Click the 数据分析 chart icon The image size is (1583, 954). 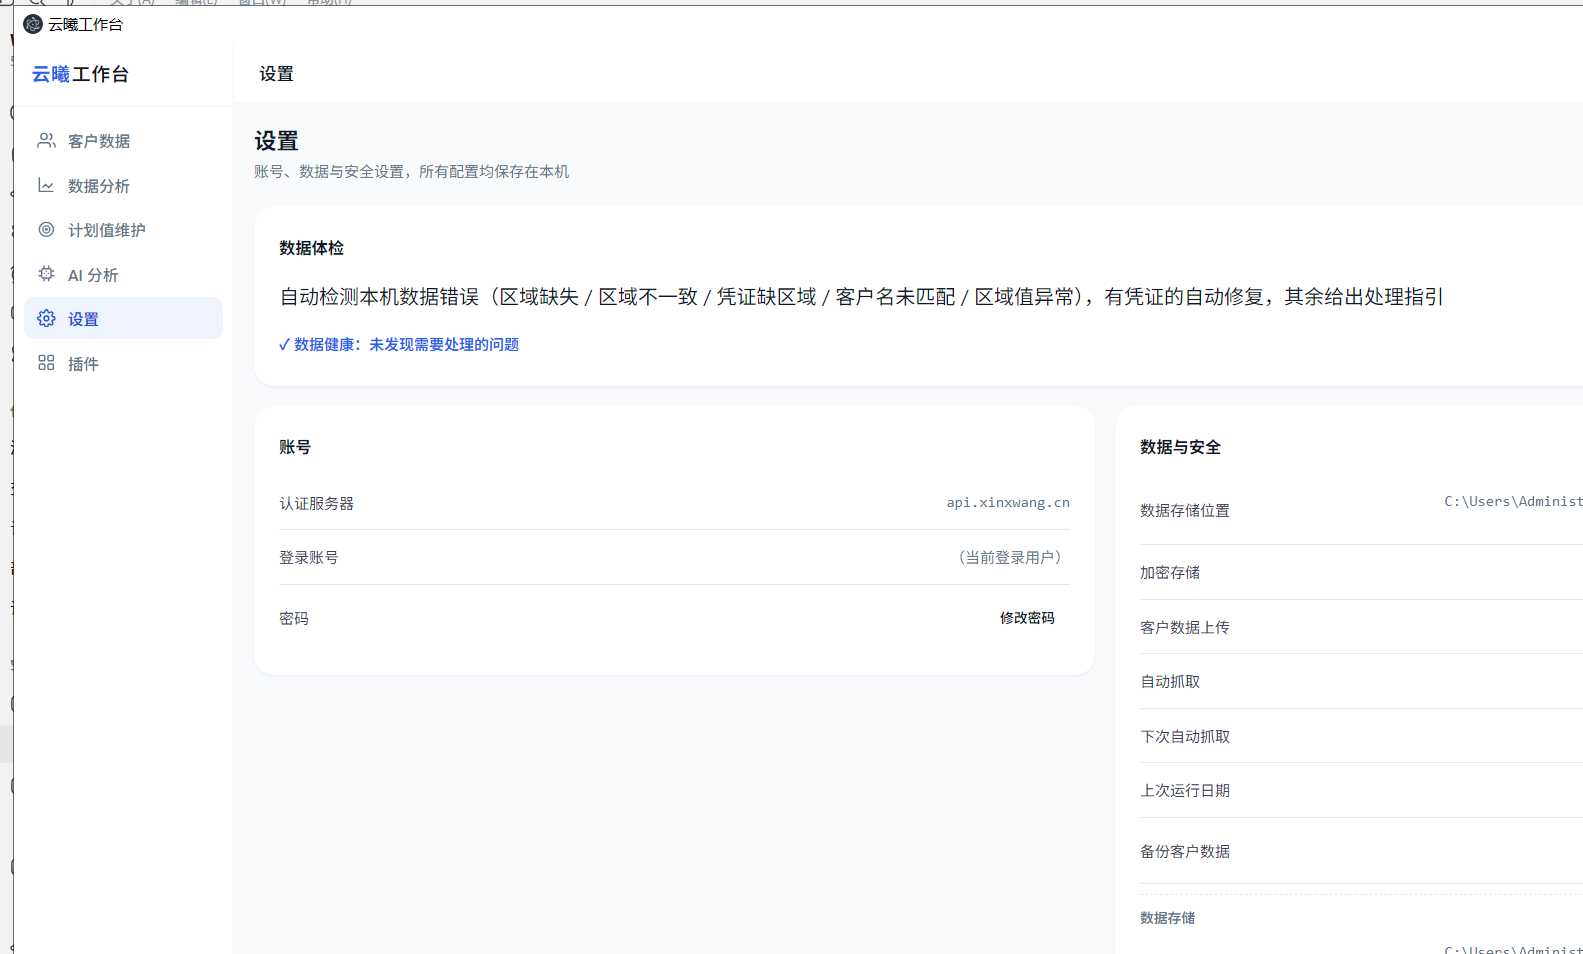pos(46,185)
